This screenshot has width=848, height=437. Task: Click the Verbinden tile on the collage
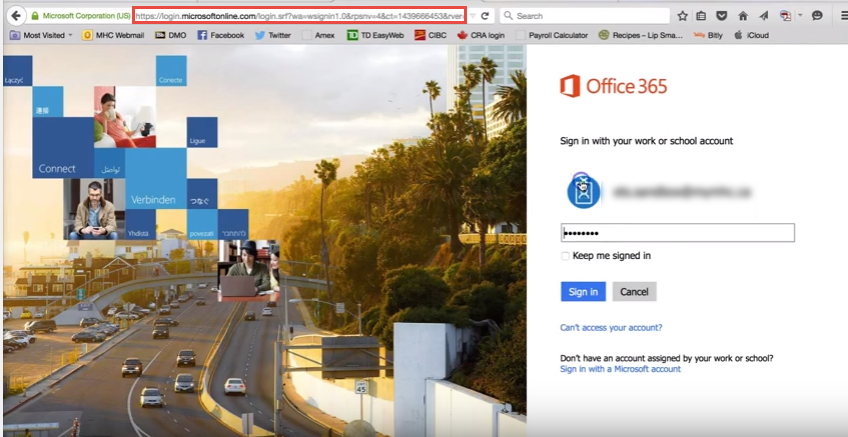(x=156, y=178)
